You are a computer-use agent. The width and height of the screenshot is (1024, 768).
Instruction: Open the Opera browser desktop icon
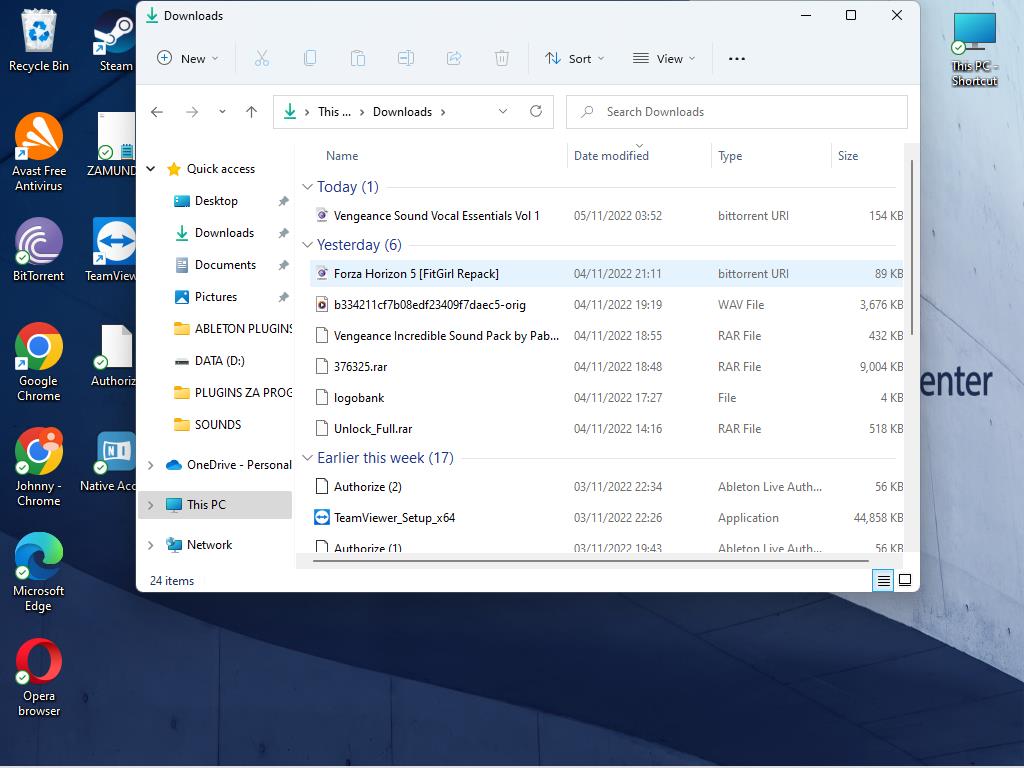click(39, 677)
